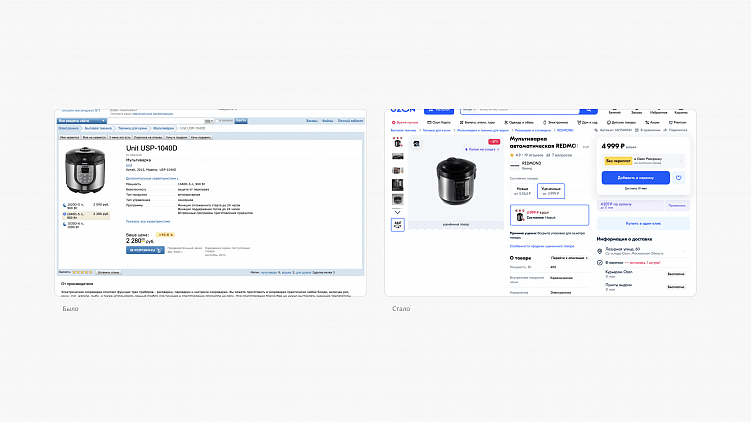Click the old layout search input field
751x422 pixels.
pos(156,121)
